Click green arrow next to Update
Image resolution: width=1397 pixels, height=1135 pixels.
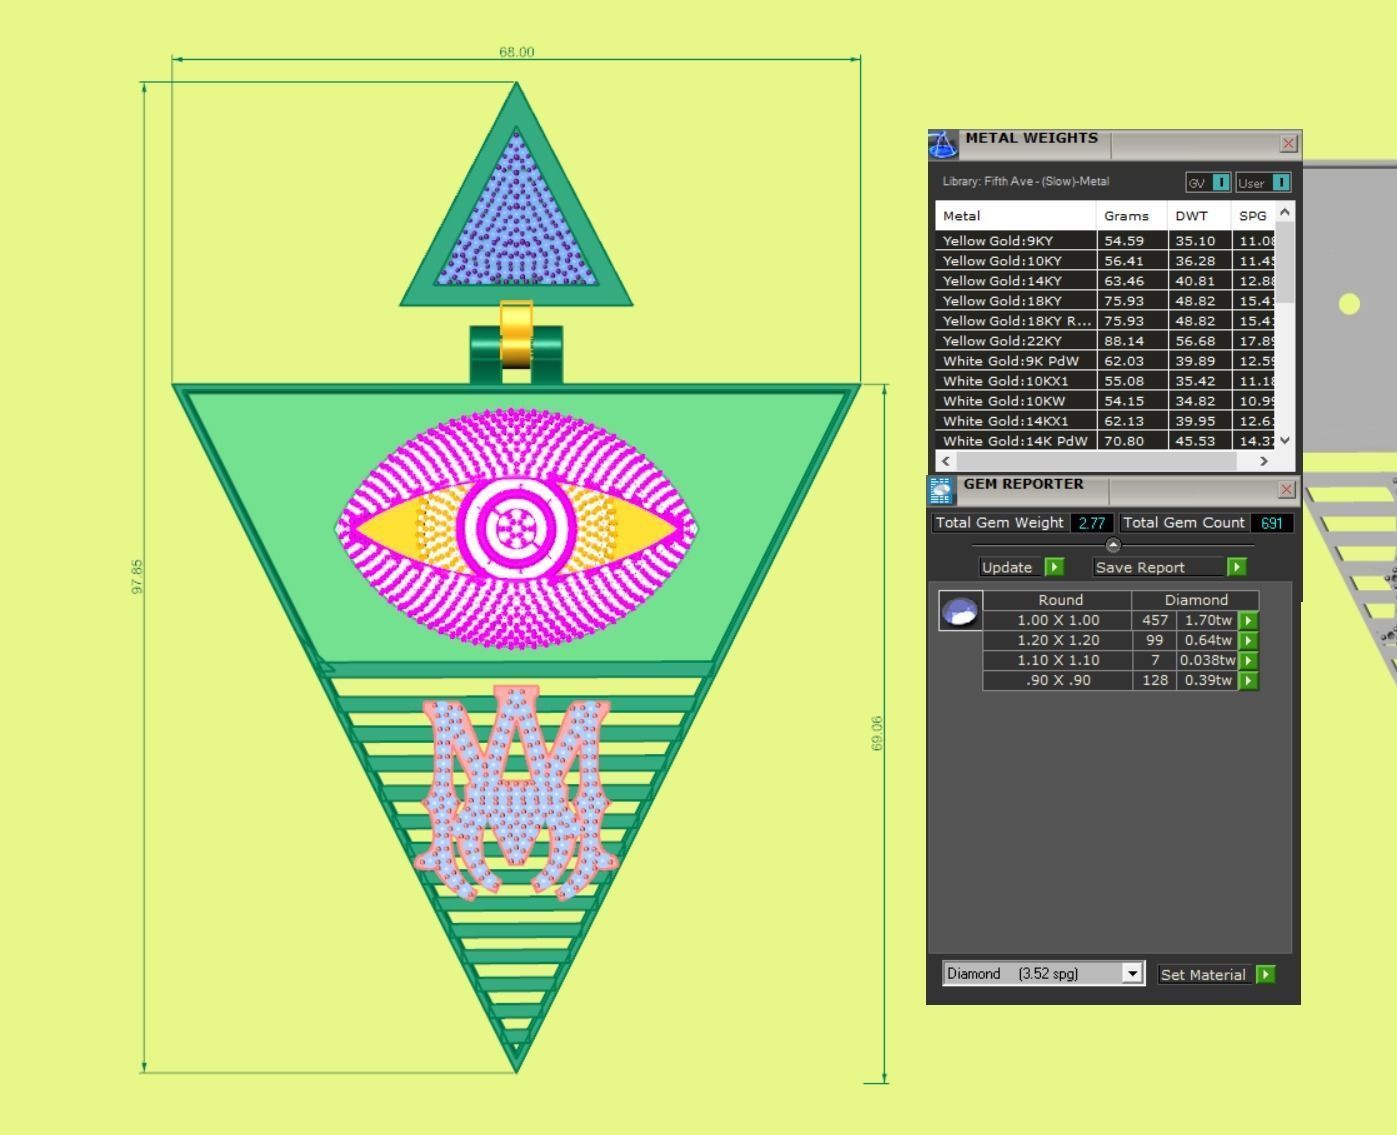[x=1054, y=567]
